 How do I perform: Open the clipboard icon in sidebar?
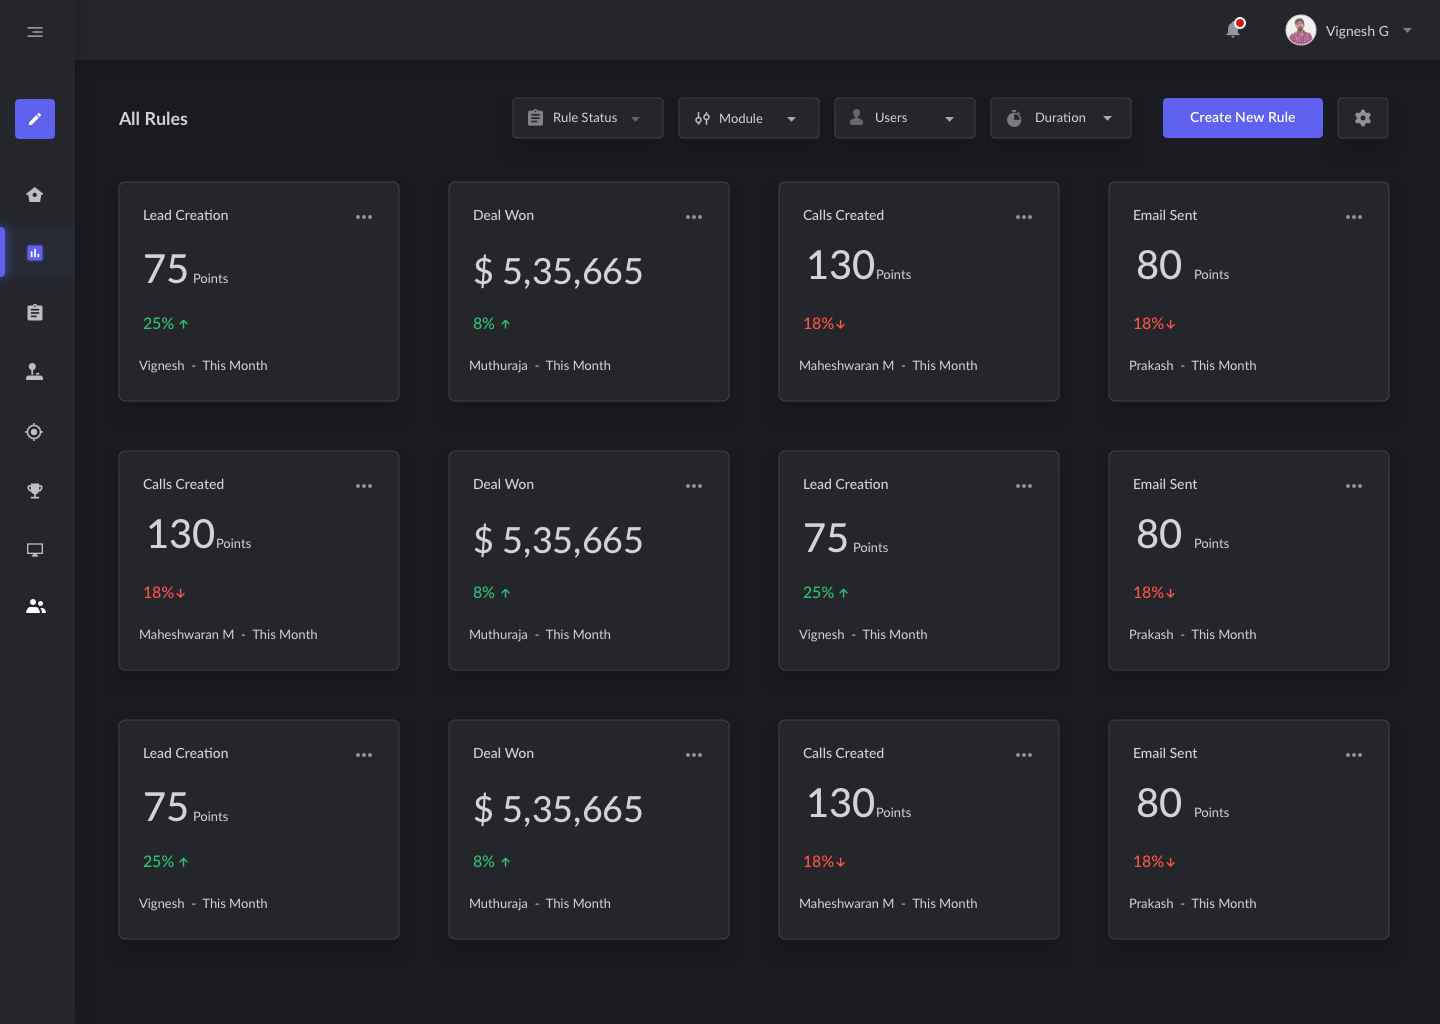(35, 313)
